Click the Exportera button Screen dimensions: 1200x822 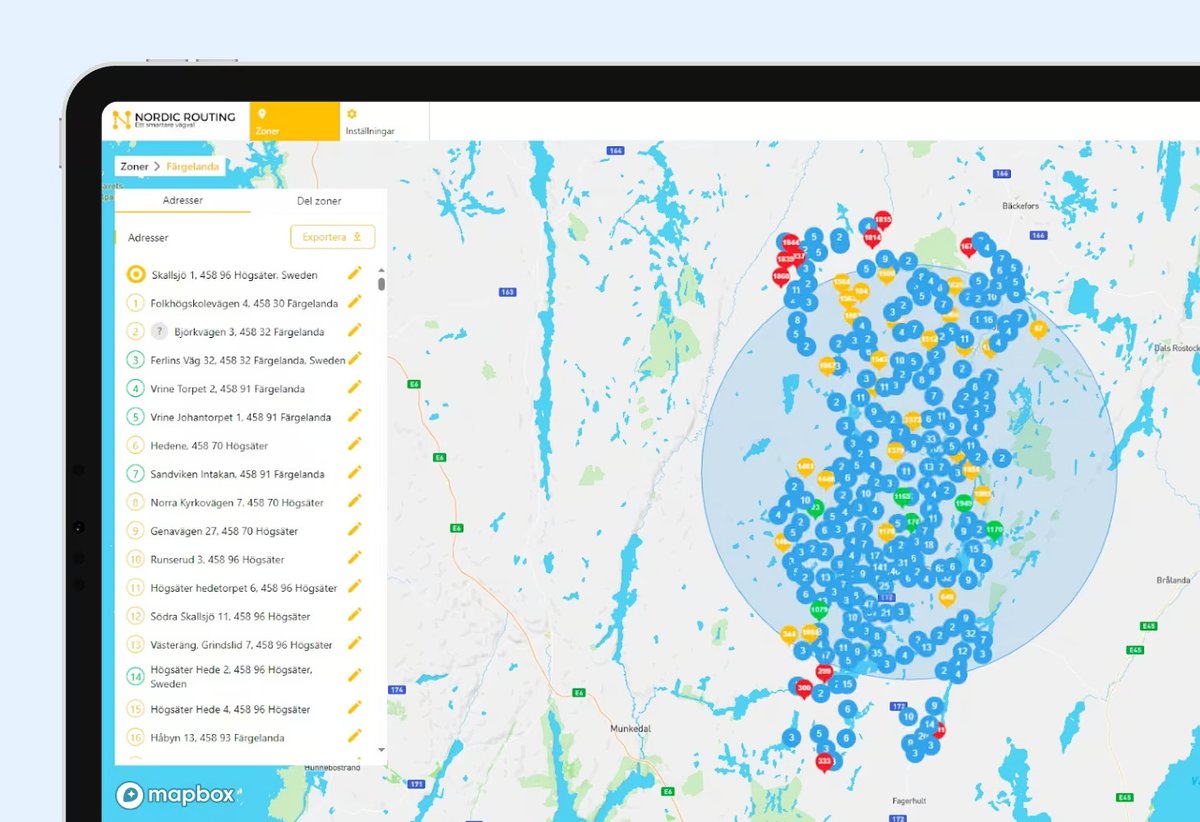click(x=333, y=237)
